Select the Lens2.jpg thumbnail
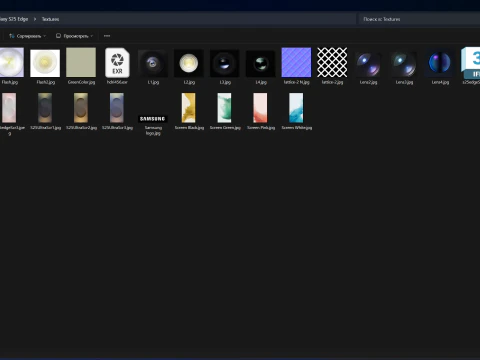 click(x=368, y=66)
